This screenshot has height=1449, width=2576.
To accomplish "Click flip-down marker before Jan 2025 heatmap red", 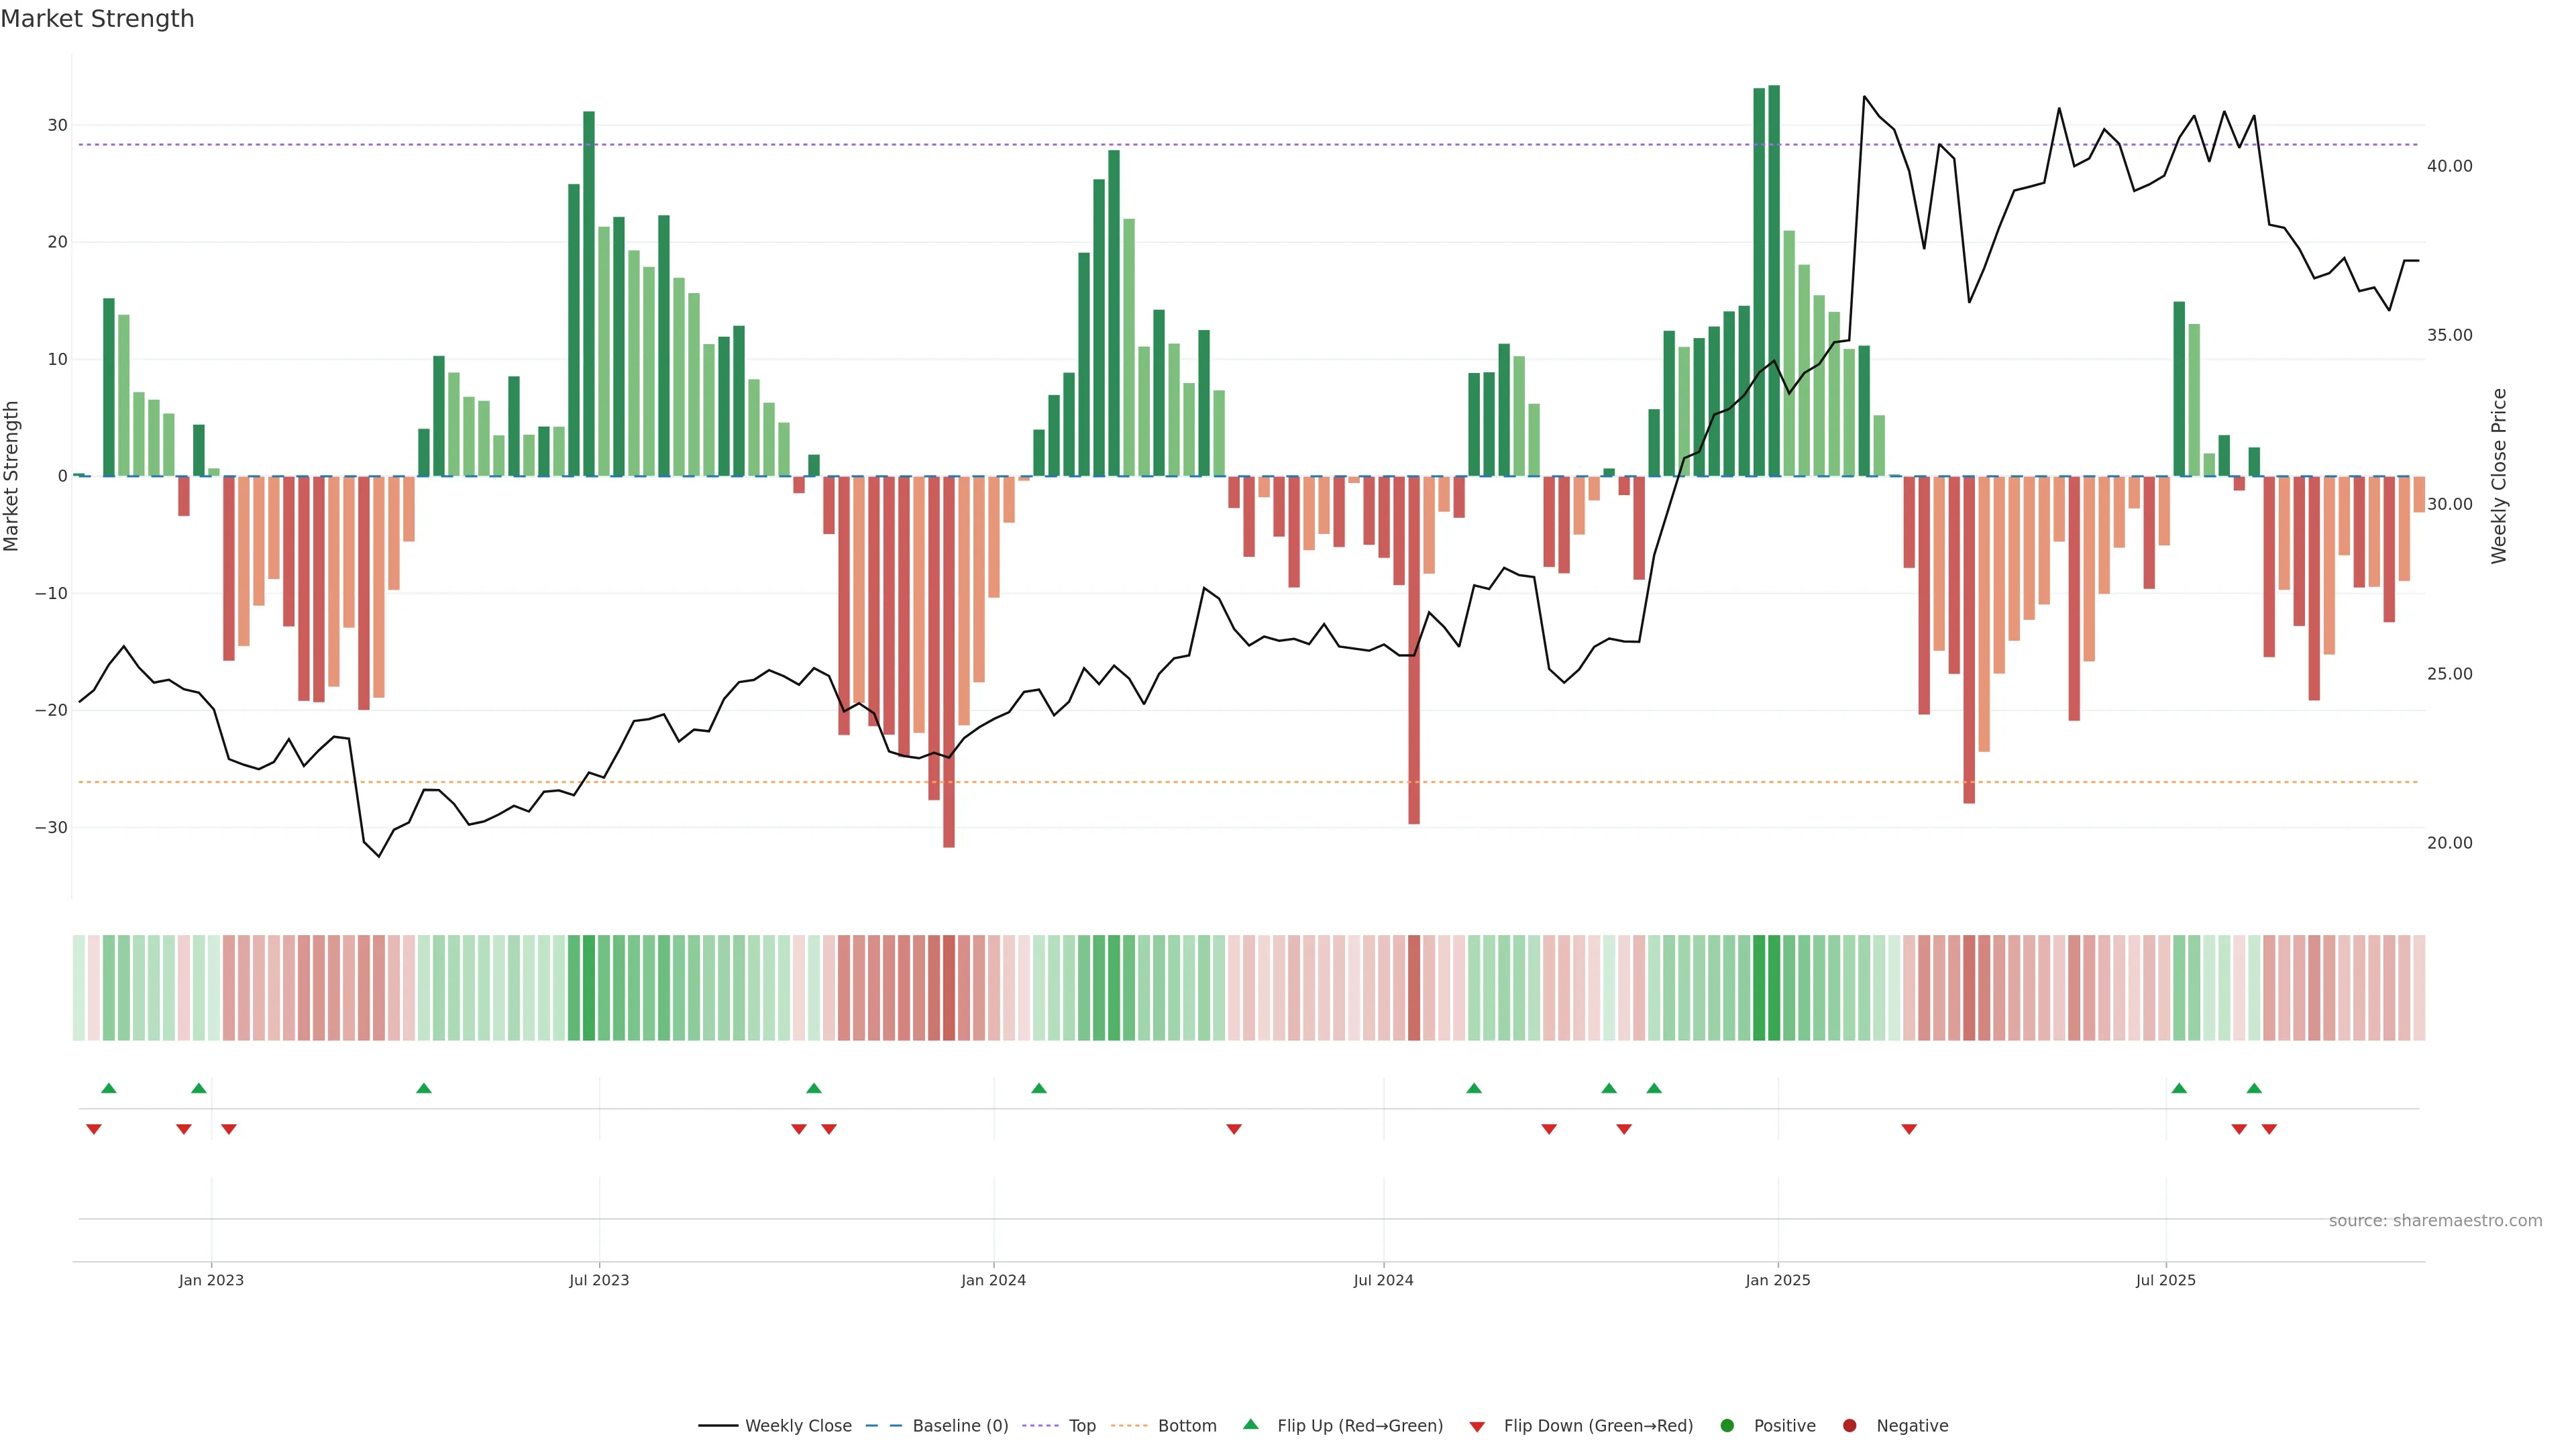I will pyautogui.click(x=1624, y=1129).
